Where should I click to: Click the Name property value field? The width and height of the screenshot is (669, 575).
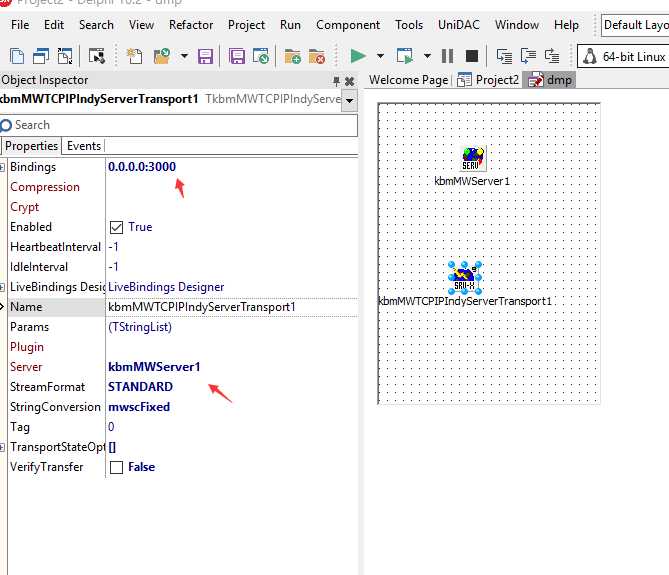pyautogui.click(x=232, y=307)
